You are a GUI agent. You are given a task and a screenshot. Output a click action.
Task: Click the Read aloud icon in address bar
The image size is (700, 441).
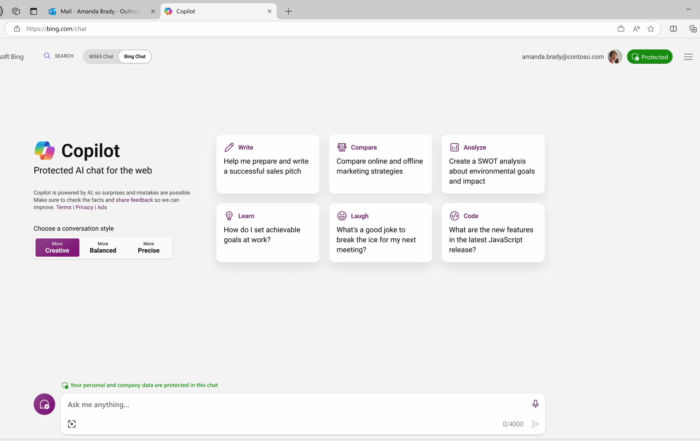(x=636, y=29)
